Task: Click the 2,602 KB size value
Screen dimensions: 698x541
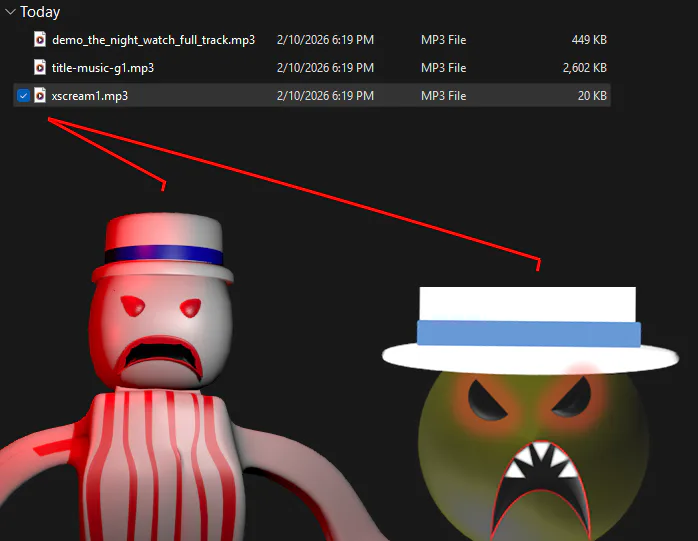Action: click(584, 68)
